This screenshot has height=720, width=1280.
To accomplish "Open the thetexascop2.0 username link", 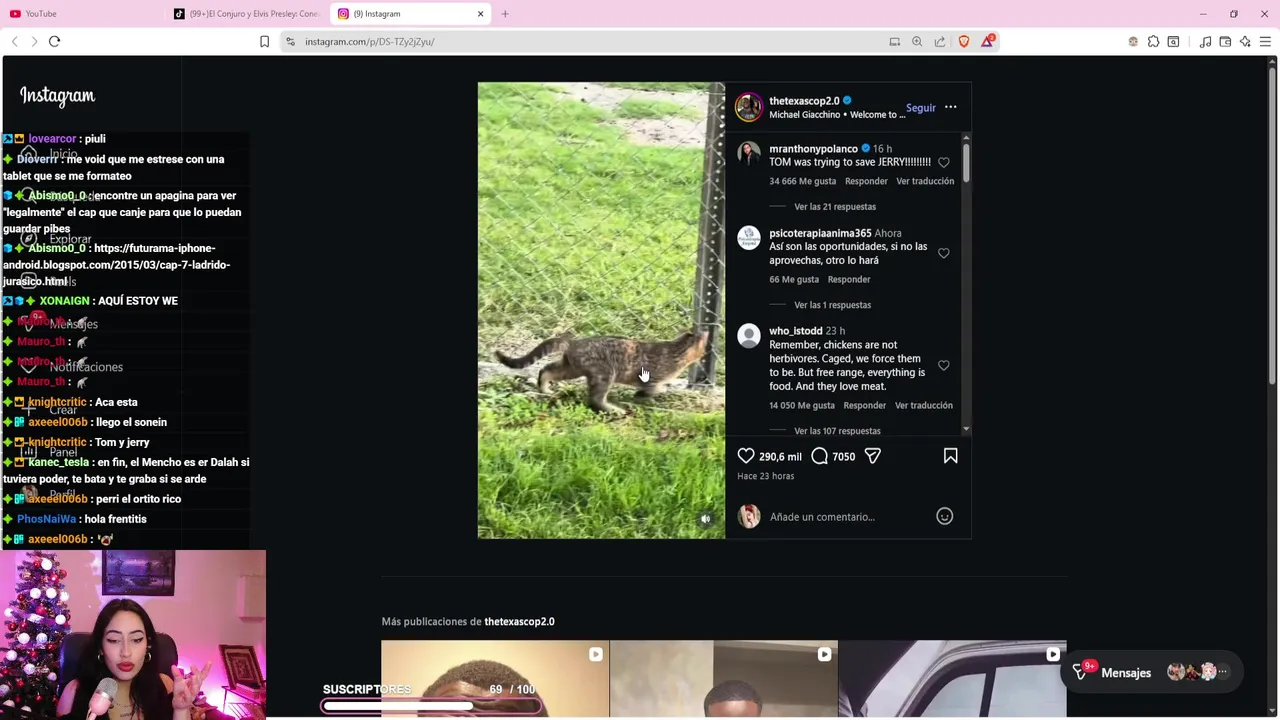I will click(804, 101).
